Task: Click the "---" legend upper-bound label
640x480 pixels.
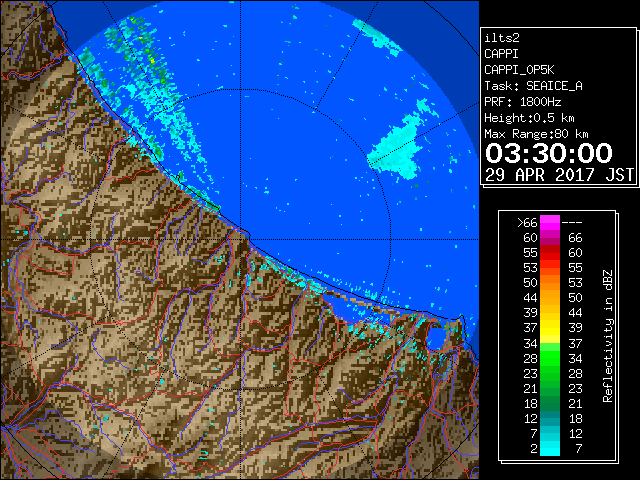Action: click(572, 222)
